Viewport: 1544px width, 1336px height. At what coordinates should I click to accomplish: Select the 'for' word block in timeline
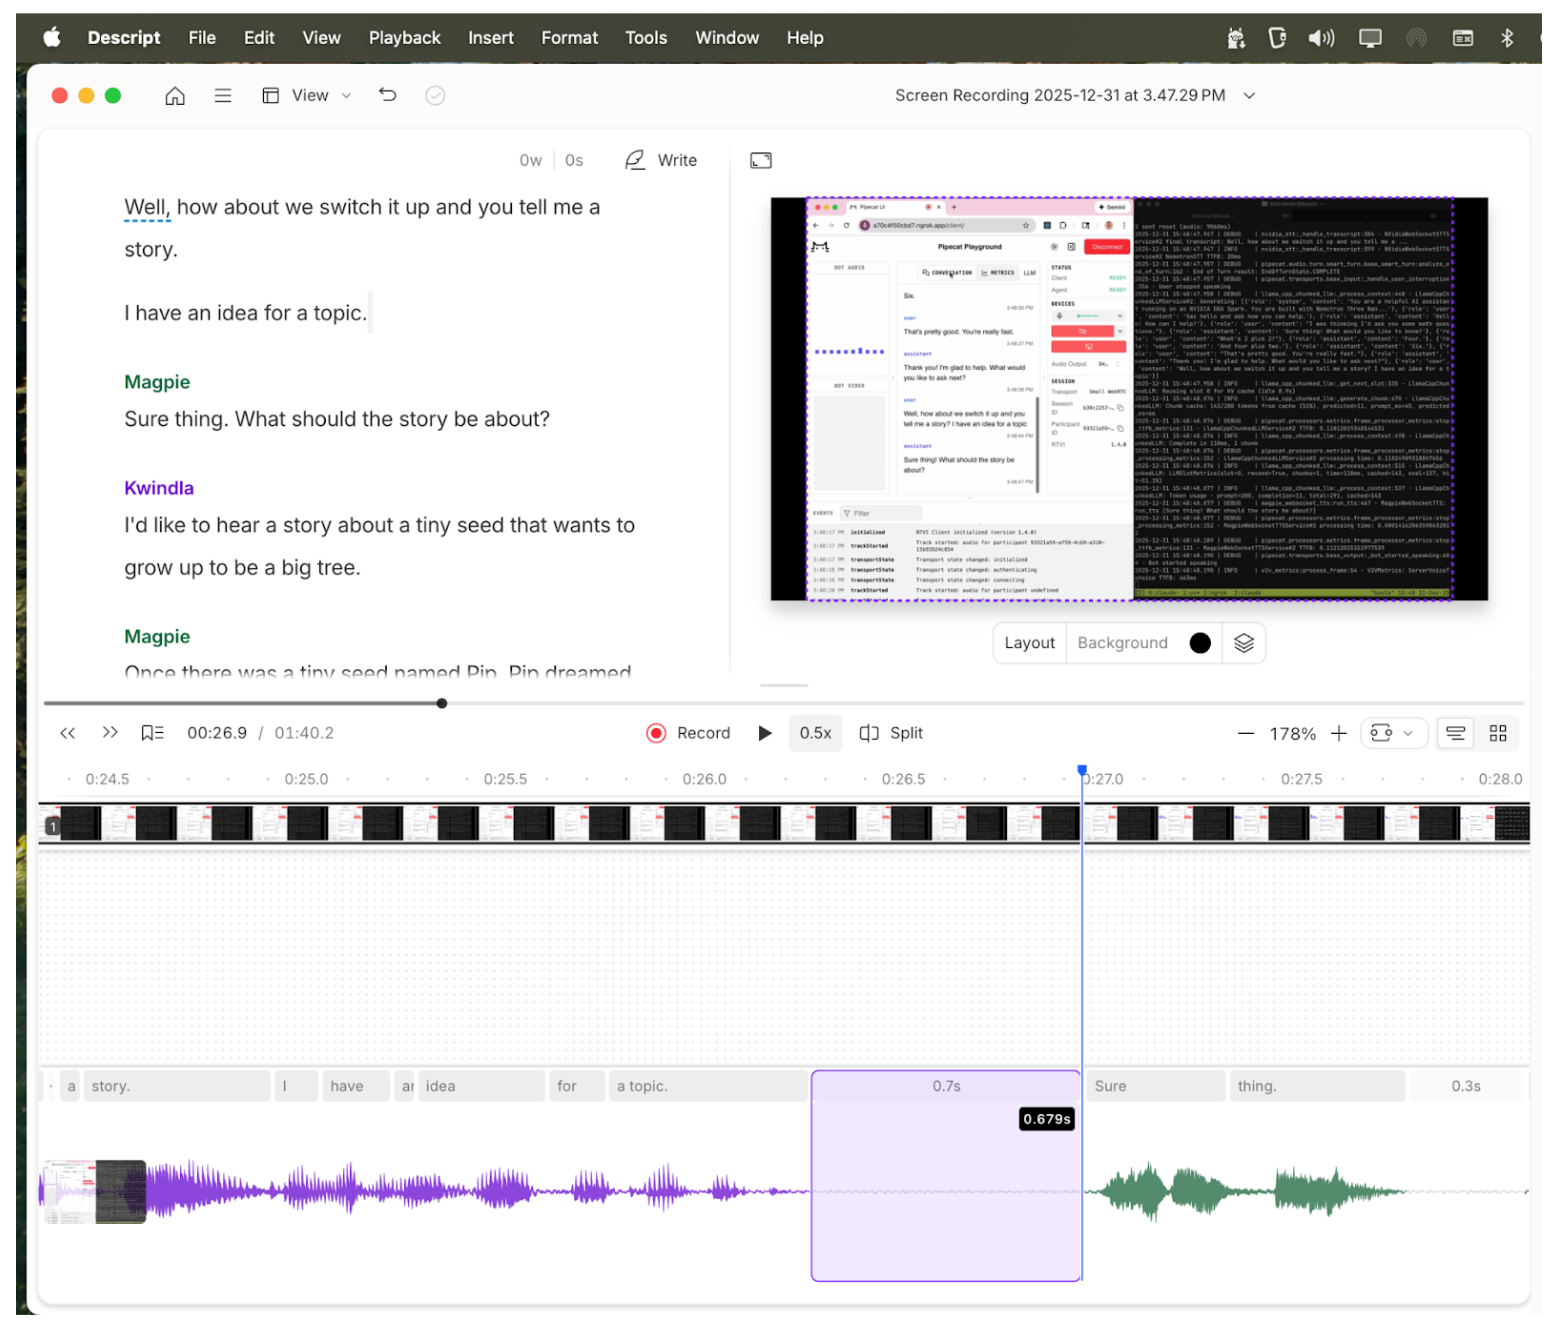(x=577, y=1086)
